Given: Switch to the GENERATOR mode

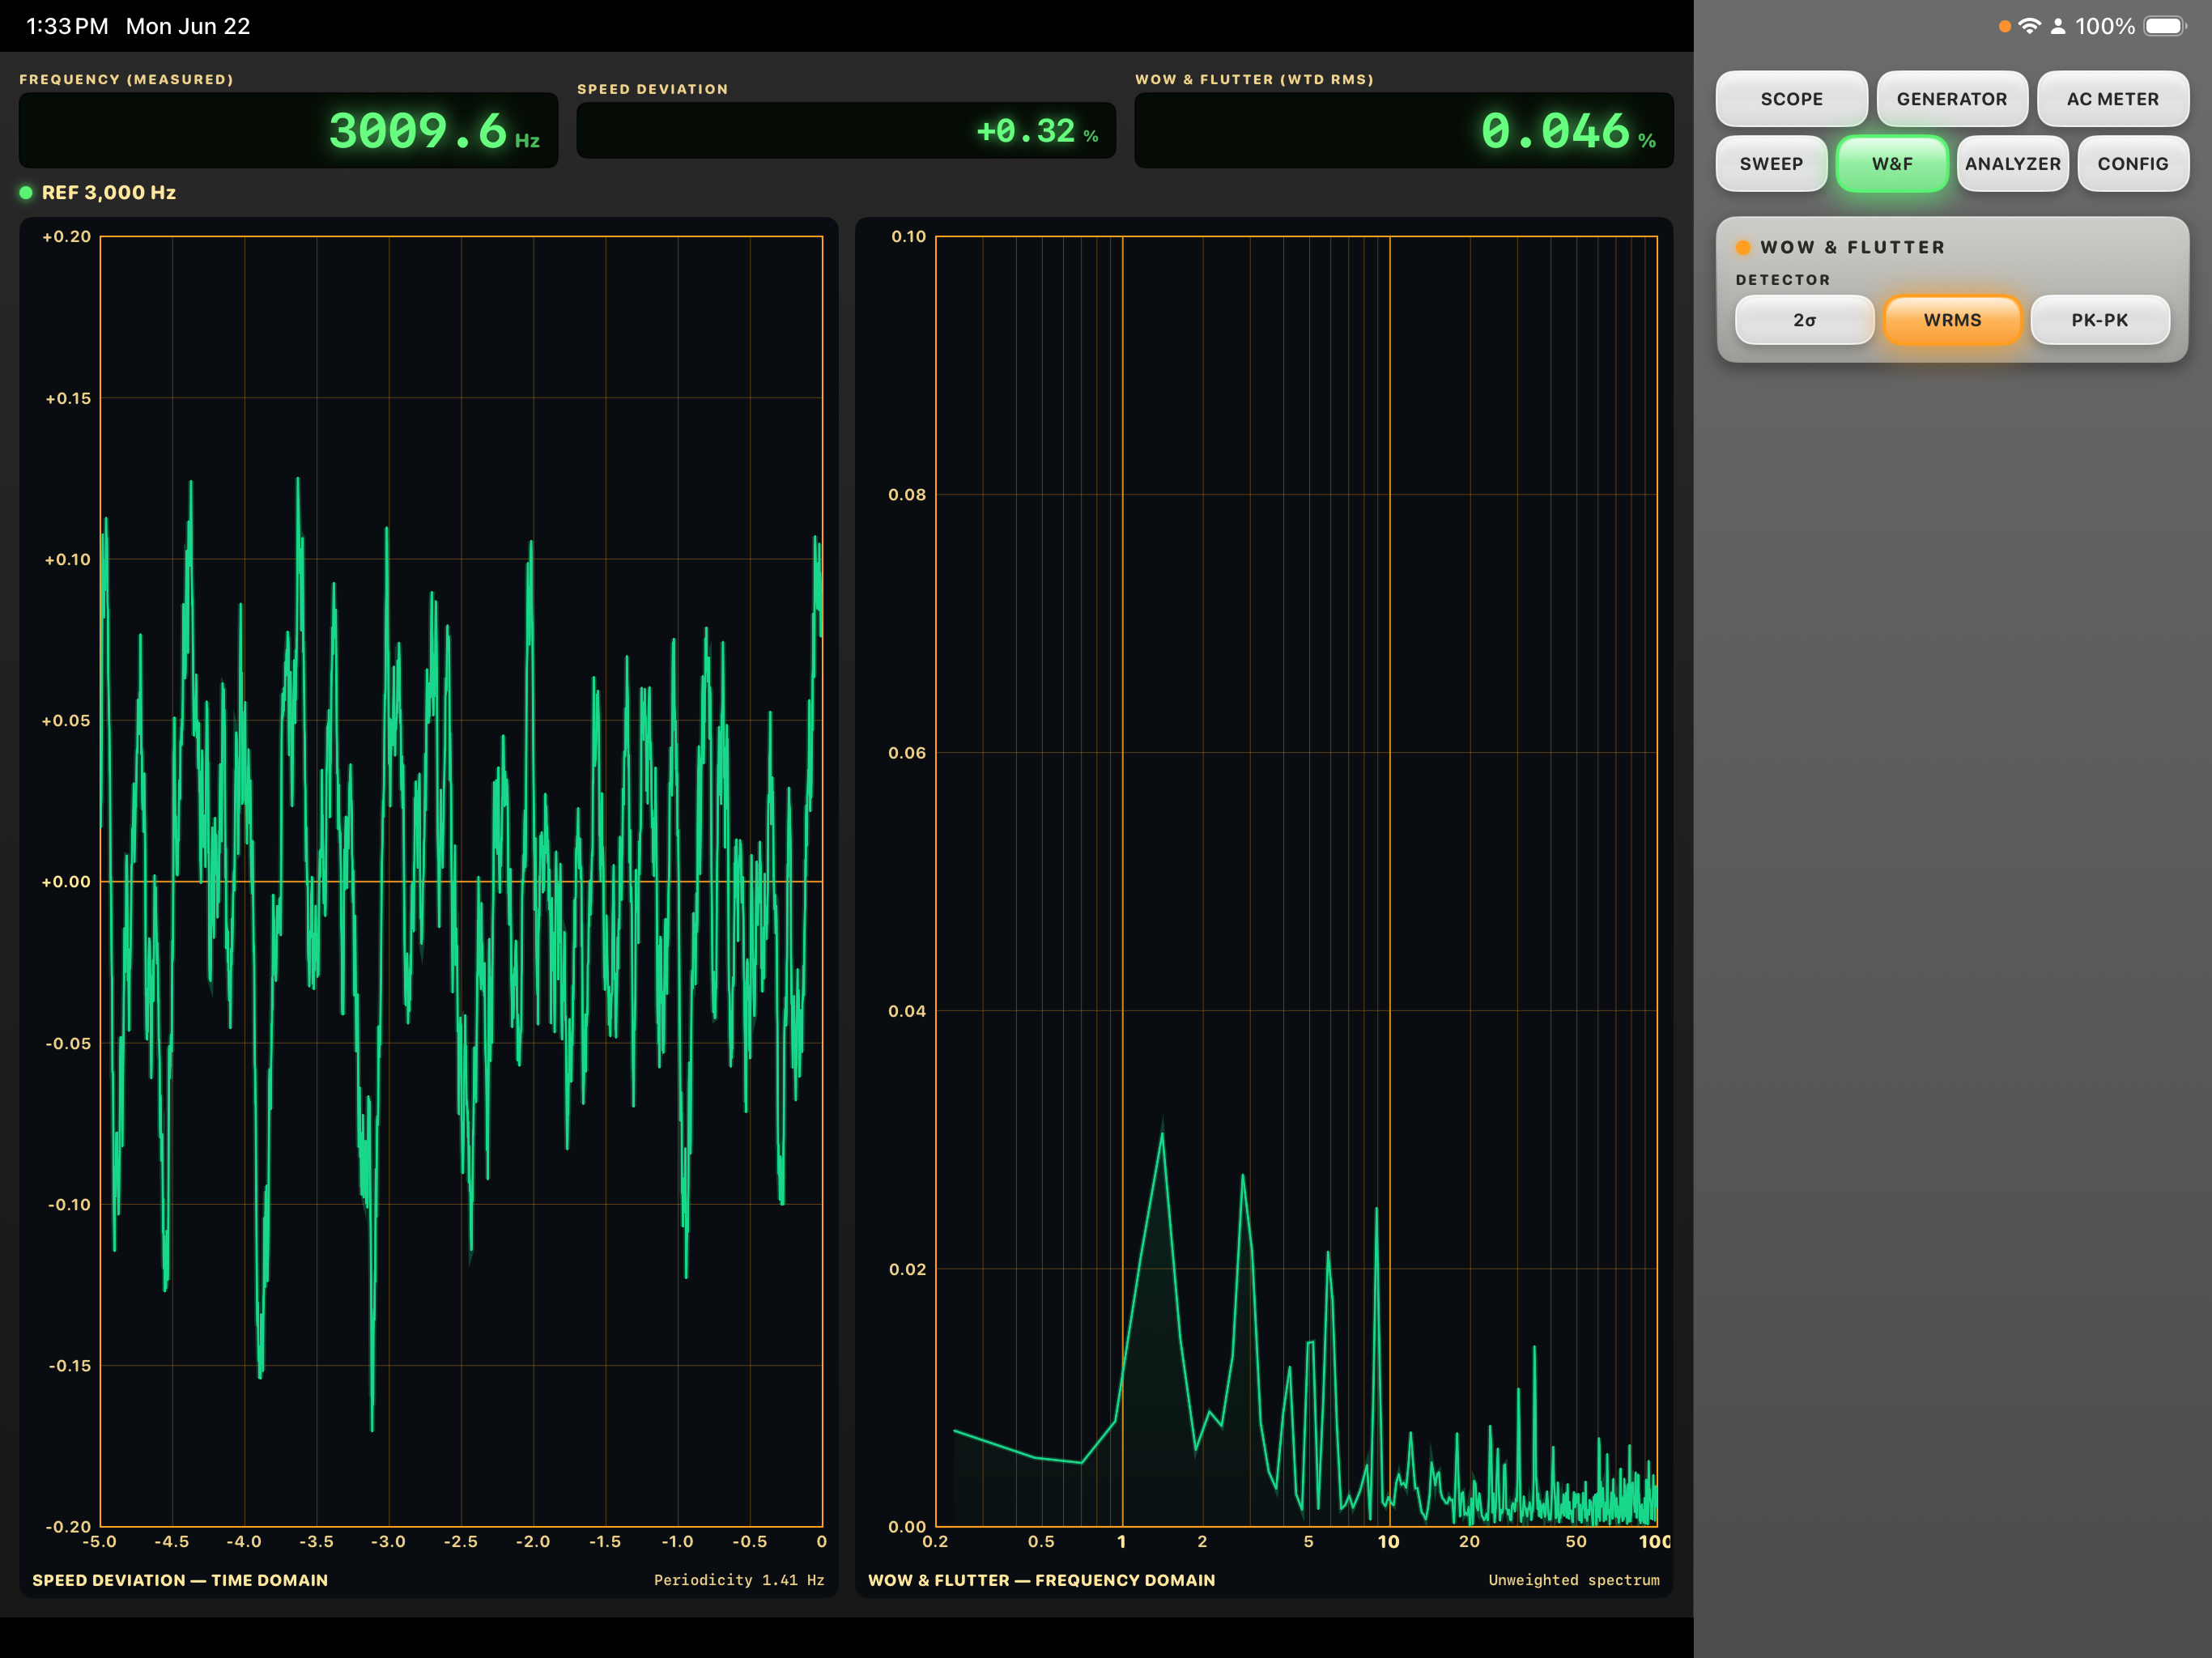Looking at the screenshot, I should coord(1951,99).
